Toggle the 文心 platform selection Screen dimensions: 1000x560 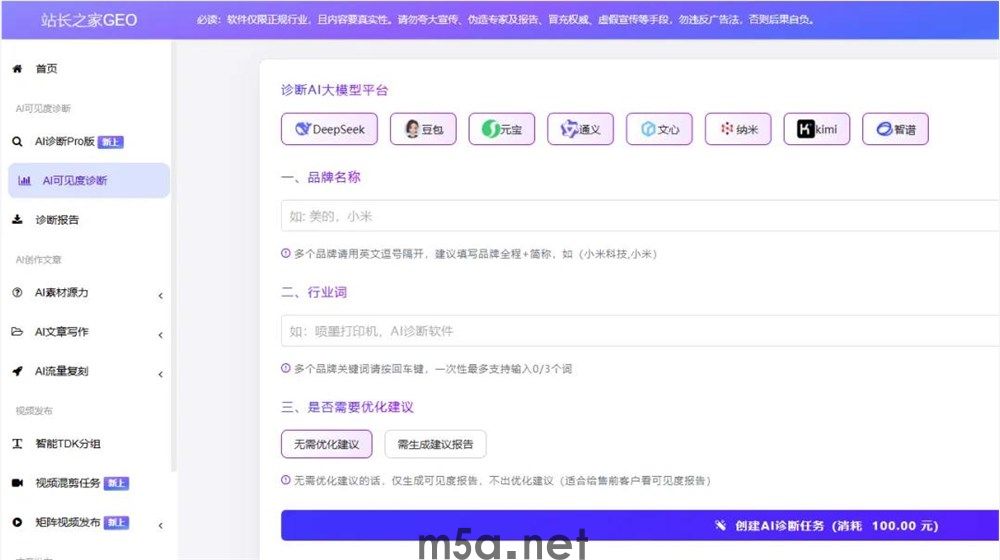[659, 129]
